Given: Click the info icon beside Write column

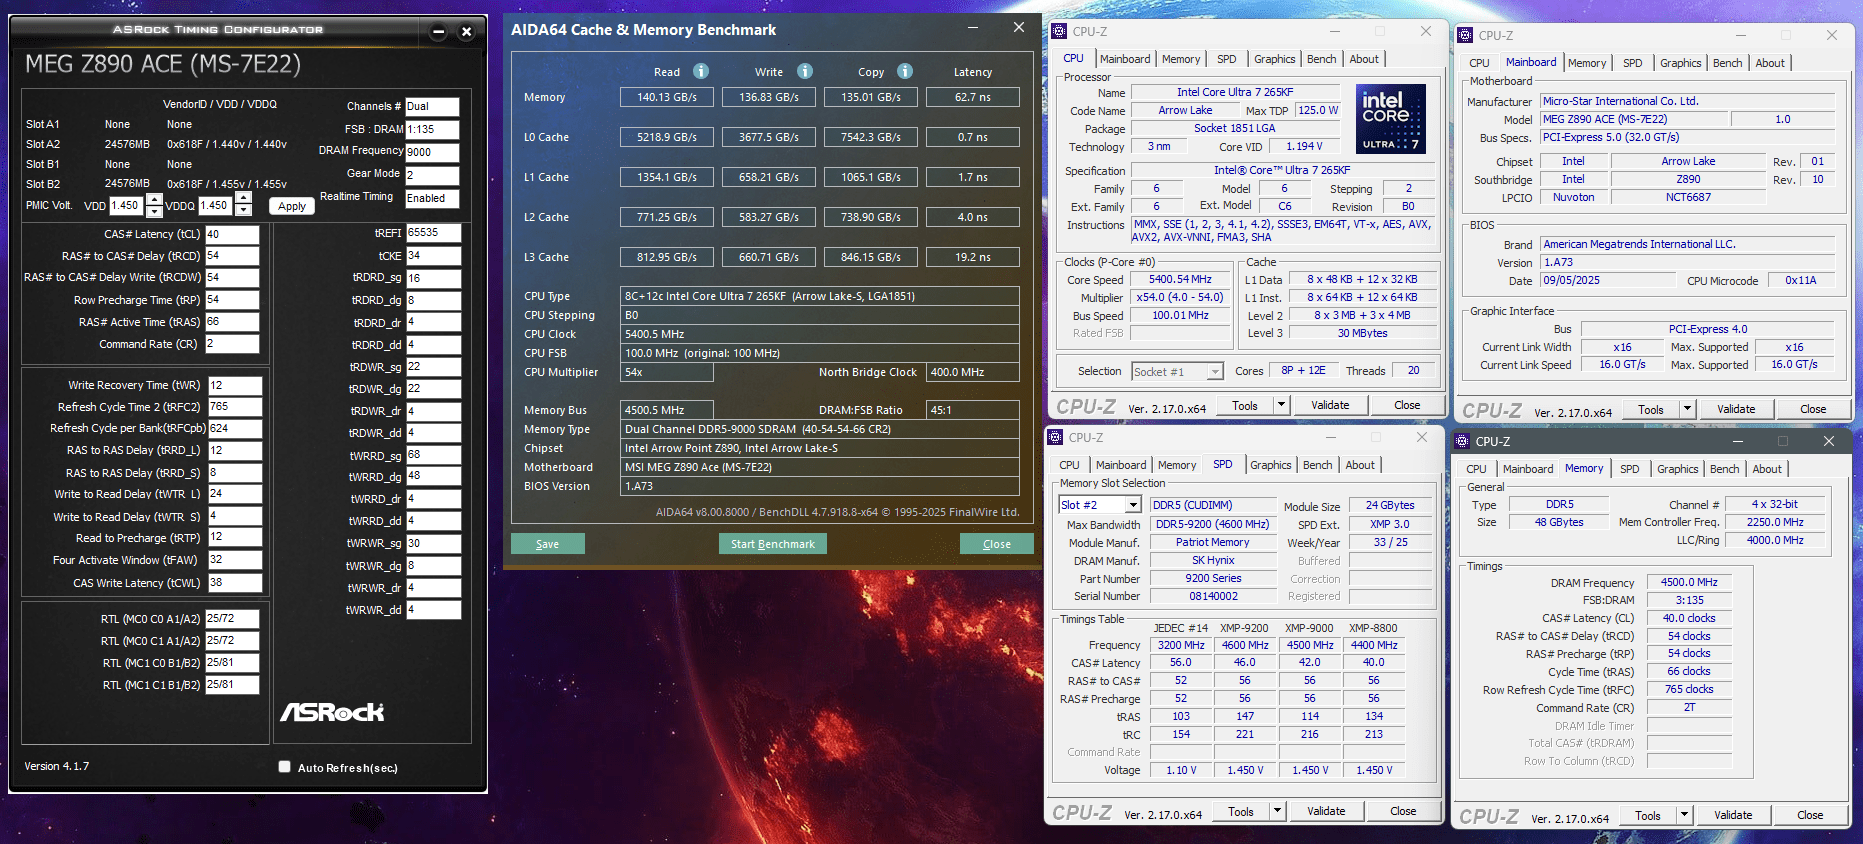Looking at the screenshot, I should coord(805,71).
